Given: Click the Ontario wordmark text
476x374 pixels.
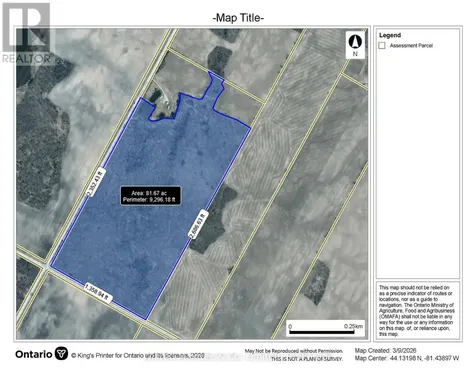Looking at the screenshot, I should coord(34,354).
